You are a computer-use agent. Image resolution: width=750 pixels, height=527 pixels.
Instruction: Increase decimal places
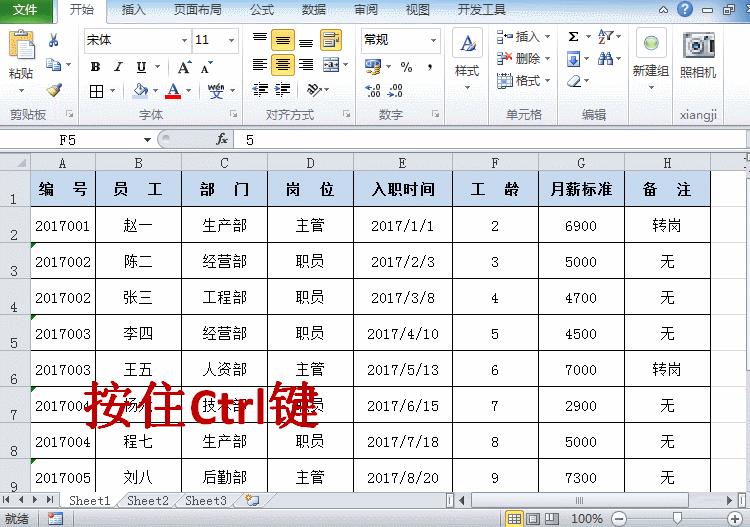(373, 91)
